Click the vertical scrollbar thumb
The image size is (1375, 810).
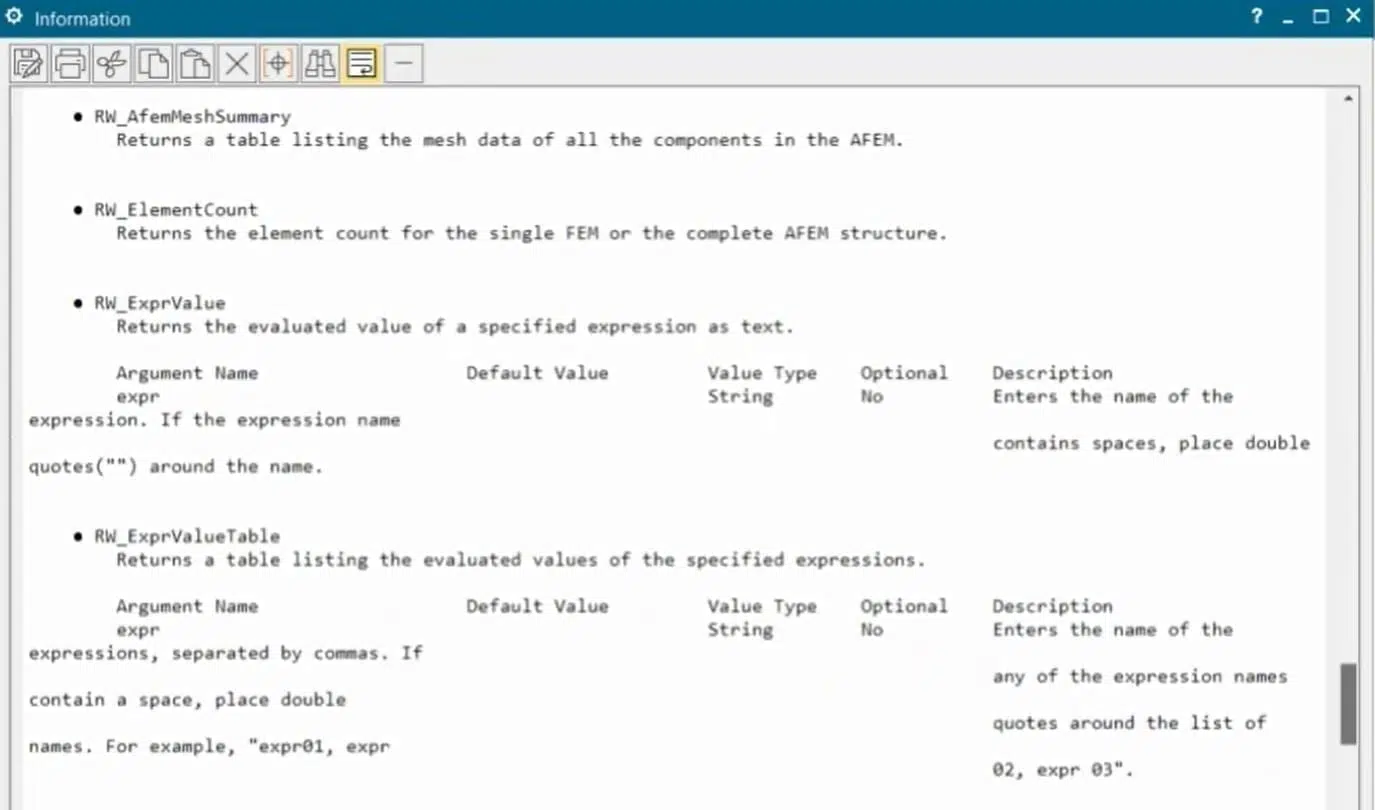(1348, 703)
